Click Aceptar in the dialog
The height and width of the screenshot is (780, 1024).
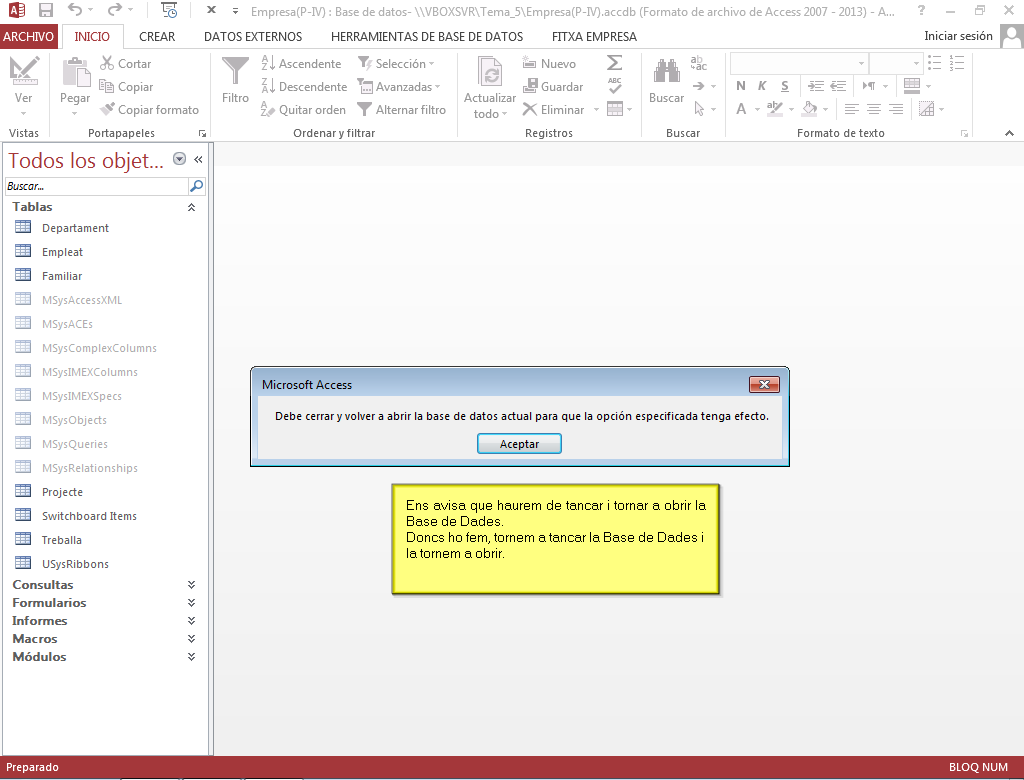click(519, 444)
